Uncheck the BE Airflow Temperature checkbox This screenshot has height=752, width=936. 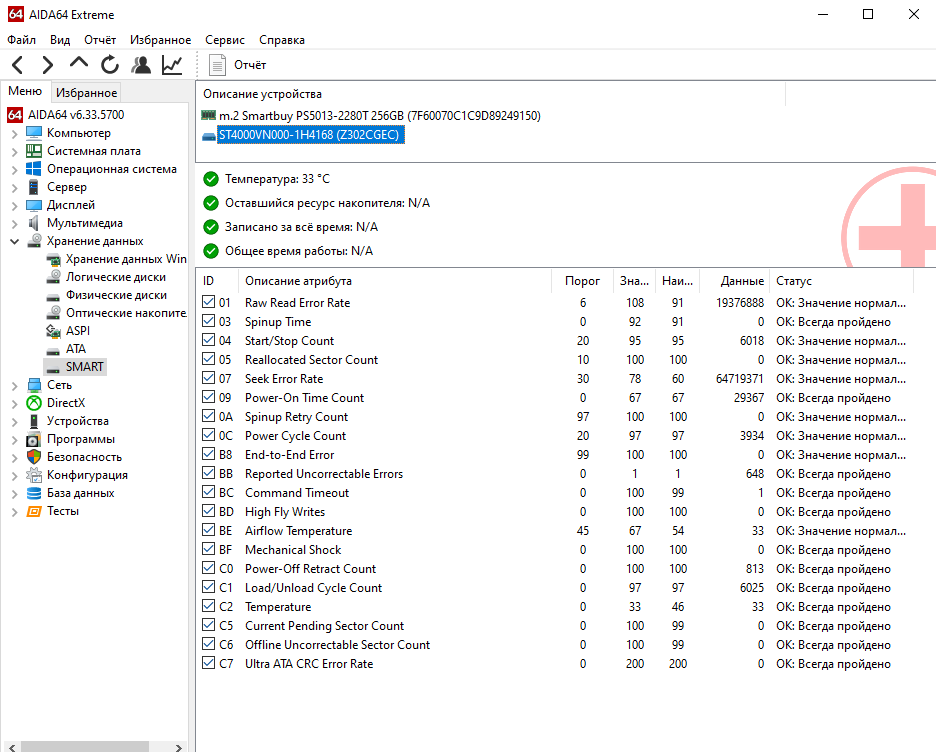pos(208,529)
